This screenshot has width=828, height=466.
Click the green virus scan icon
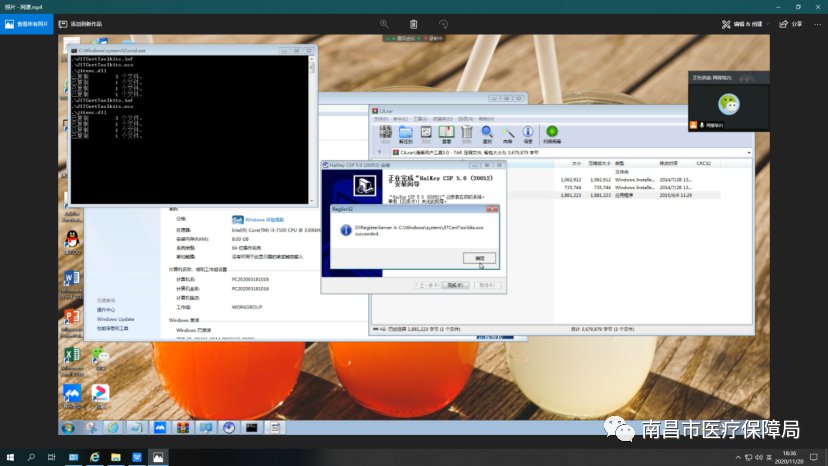553,132
